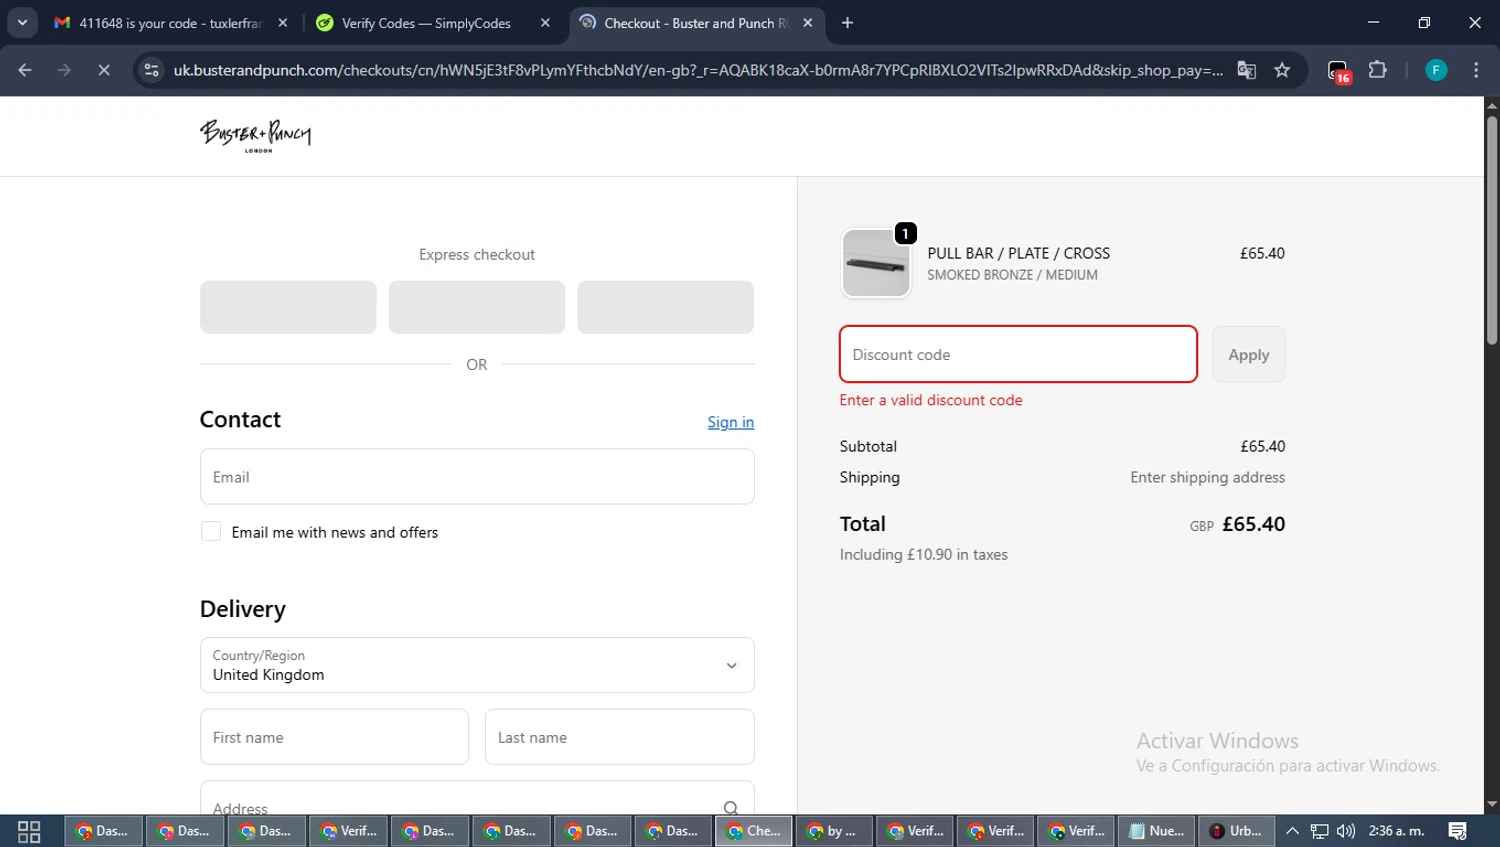Open Chrome three-dot menu

tap(1476, 70)
